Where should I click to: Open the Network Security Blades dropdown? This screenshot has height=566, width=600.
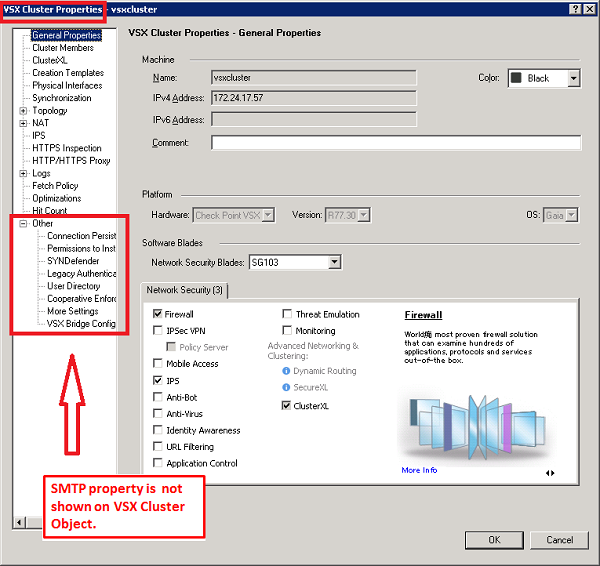click(334, 262)
